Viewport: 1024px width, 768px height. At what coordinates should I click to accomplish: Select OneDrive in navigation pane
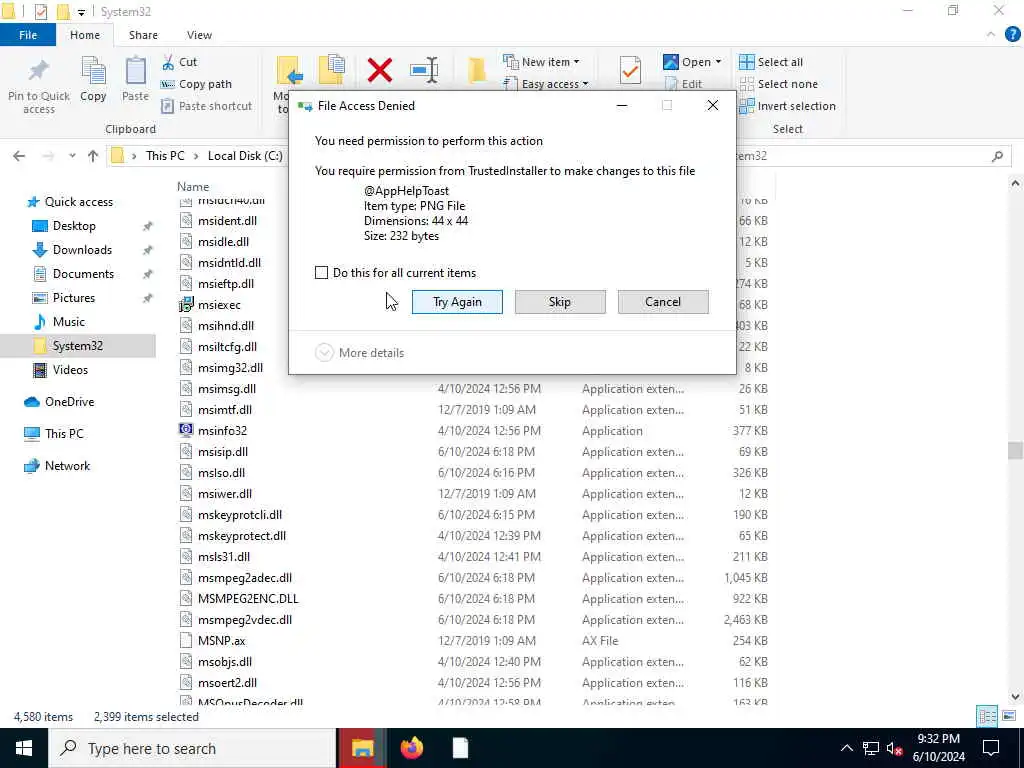pos(69,402)
